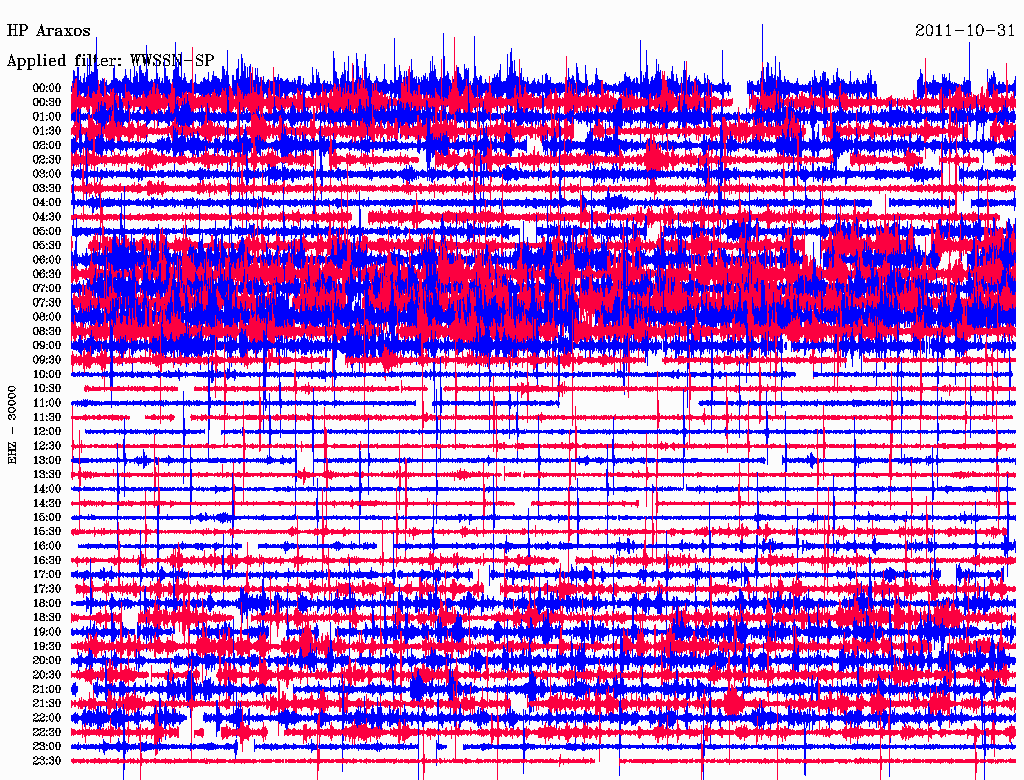The width and height of the screenshot is (1024, 780).
Task: Select the 15:00 time label
Action: pos(47,517)
